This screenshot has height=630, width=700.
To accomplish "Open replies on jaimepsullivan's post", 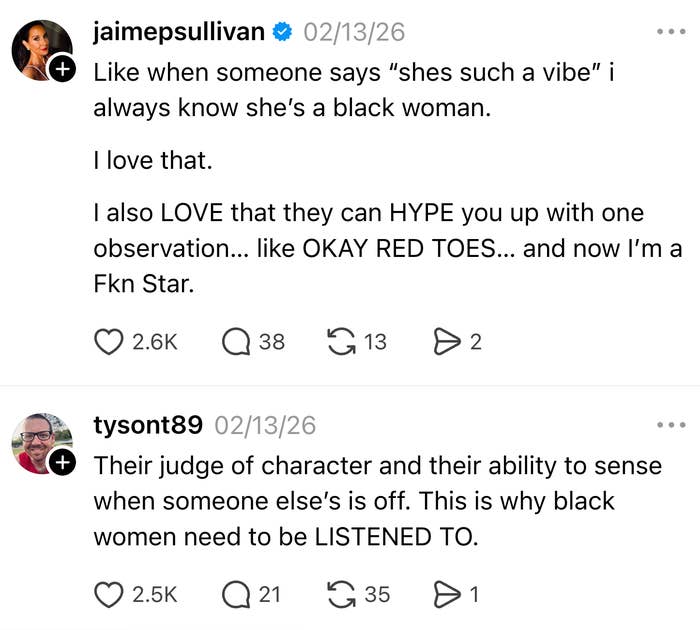I will click(x=237, y=342).
